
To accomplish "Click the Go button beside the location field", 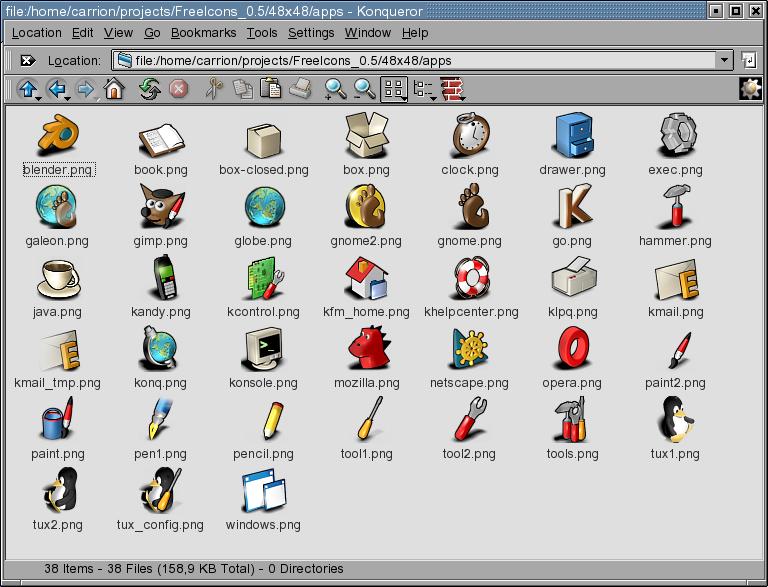I will [748, 60].
